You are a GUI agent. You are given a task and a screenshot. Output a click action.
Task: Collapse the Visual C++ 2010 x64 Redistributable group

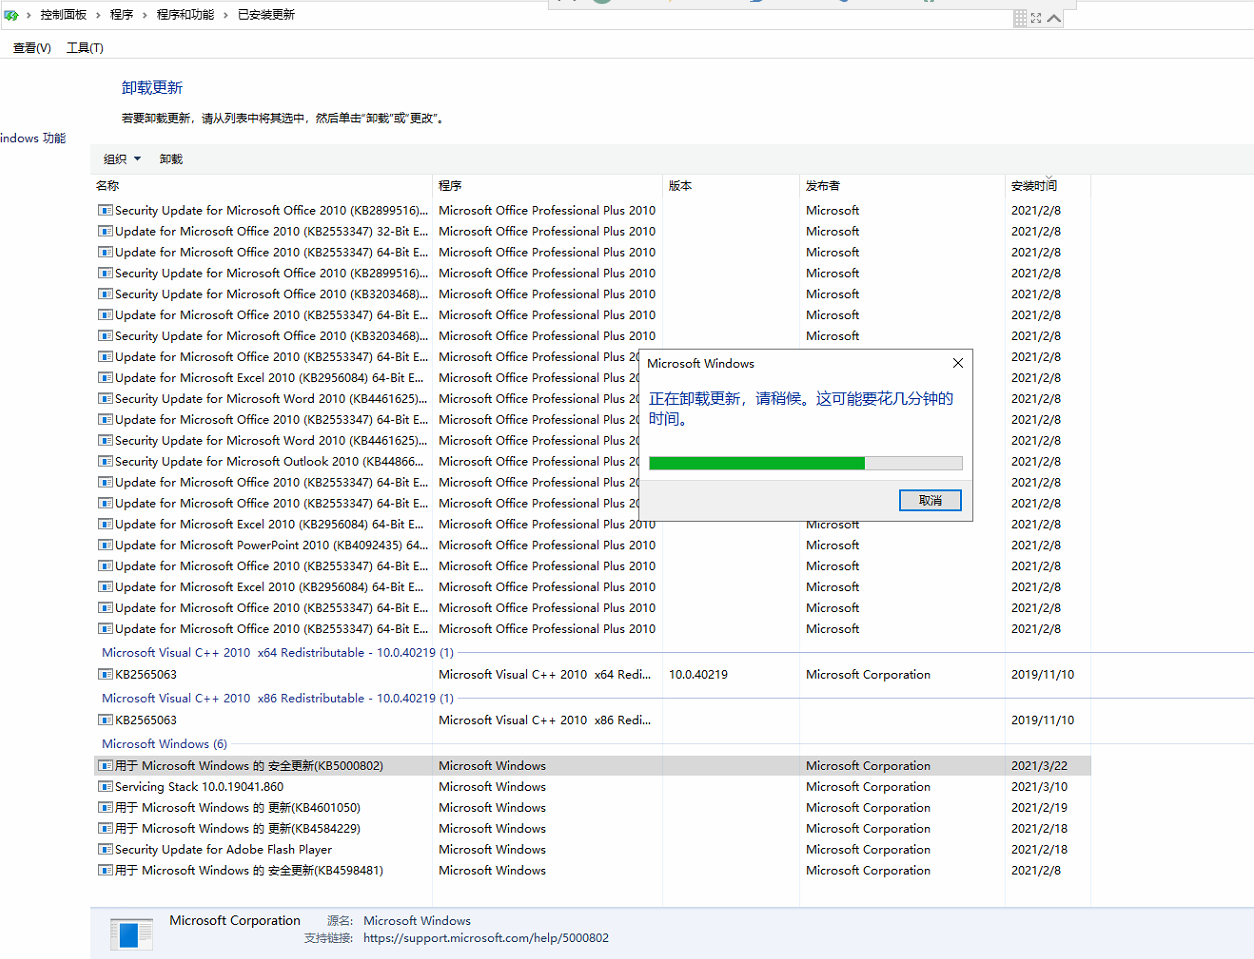(x=278, y=653)
